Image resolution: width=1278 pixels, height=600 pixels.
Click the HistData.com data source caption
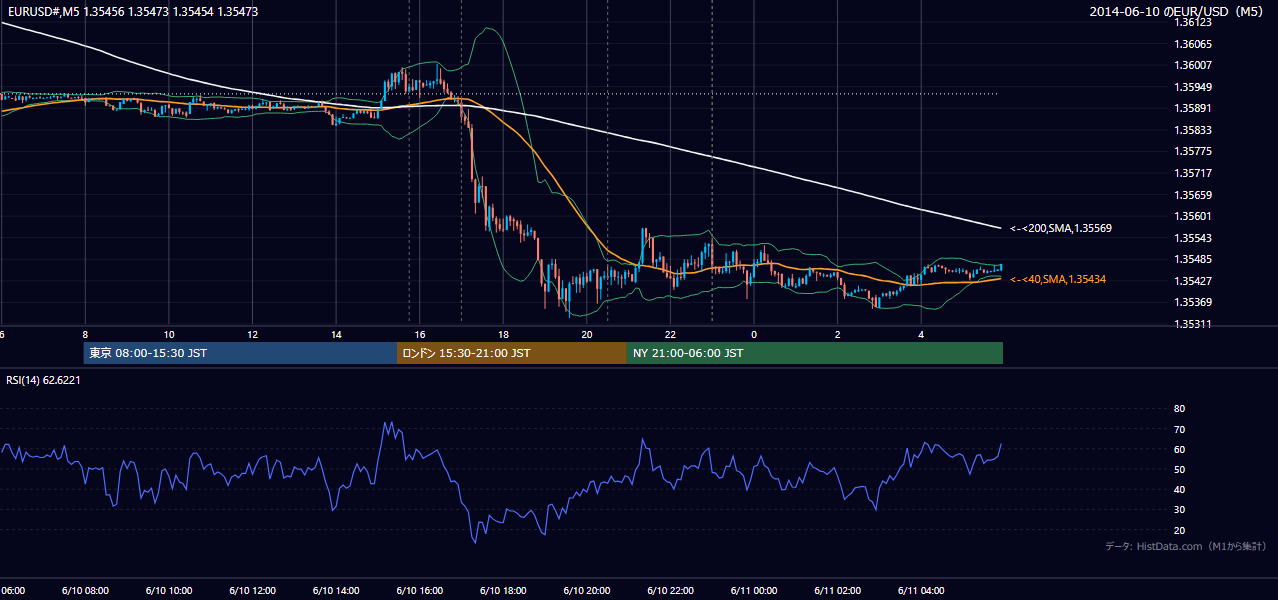pos(1186,546)
